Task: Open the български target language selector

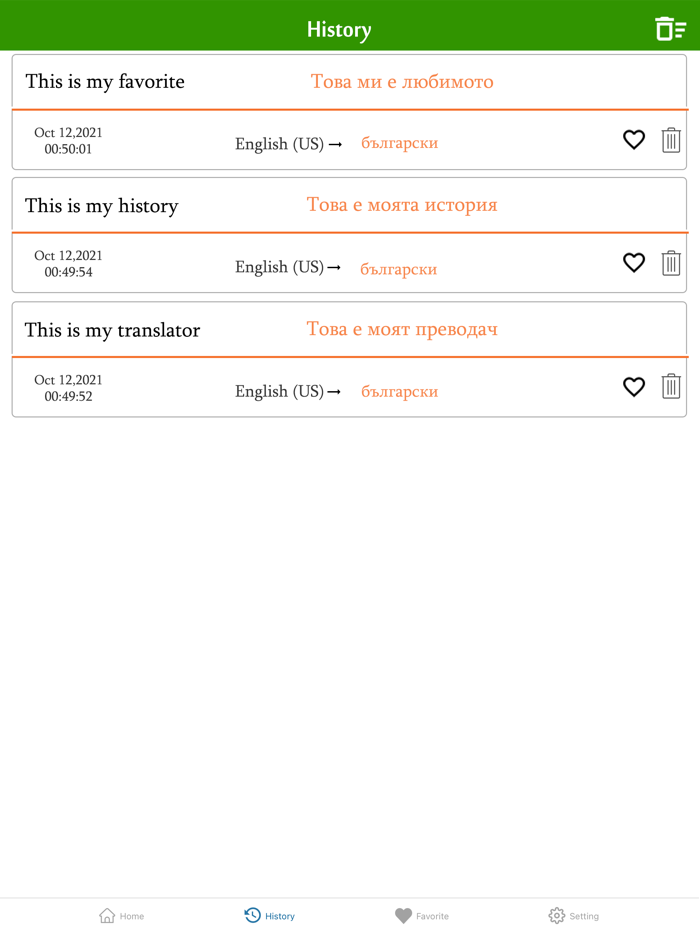Action: pyautogui.click(x=399, y=143)
